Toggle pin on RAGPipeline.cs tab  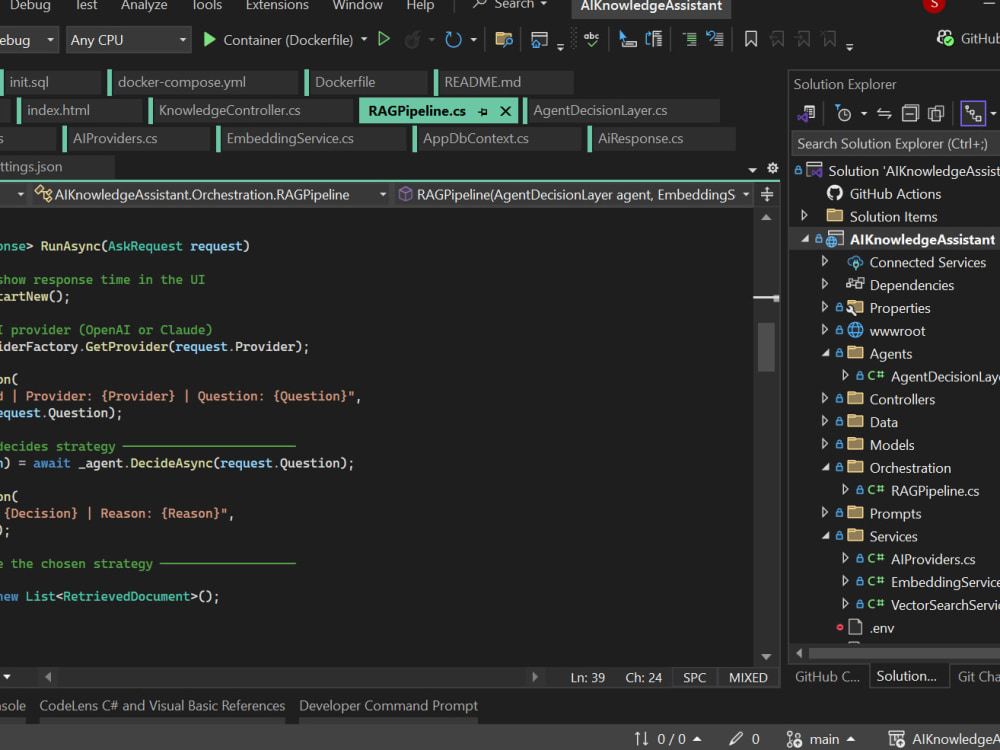(483, 112)
